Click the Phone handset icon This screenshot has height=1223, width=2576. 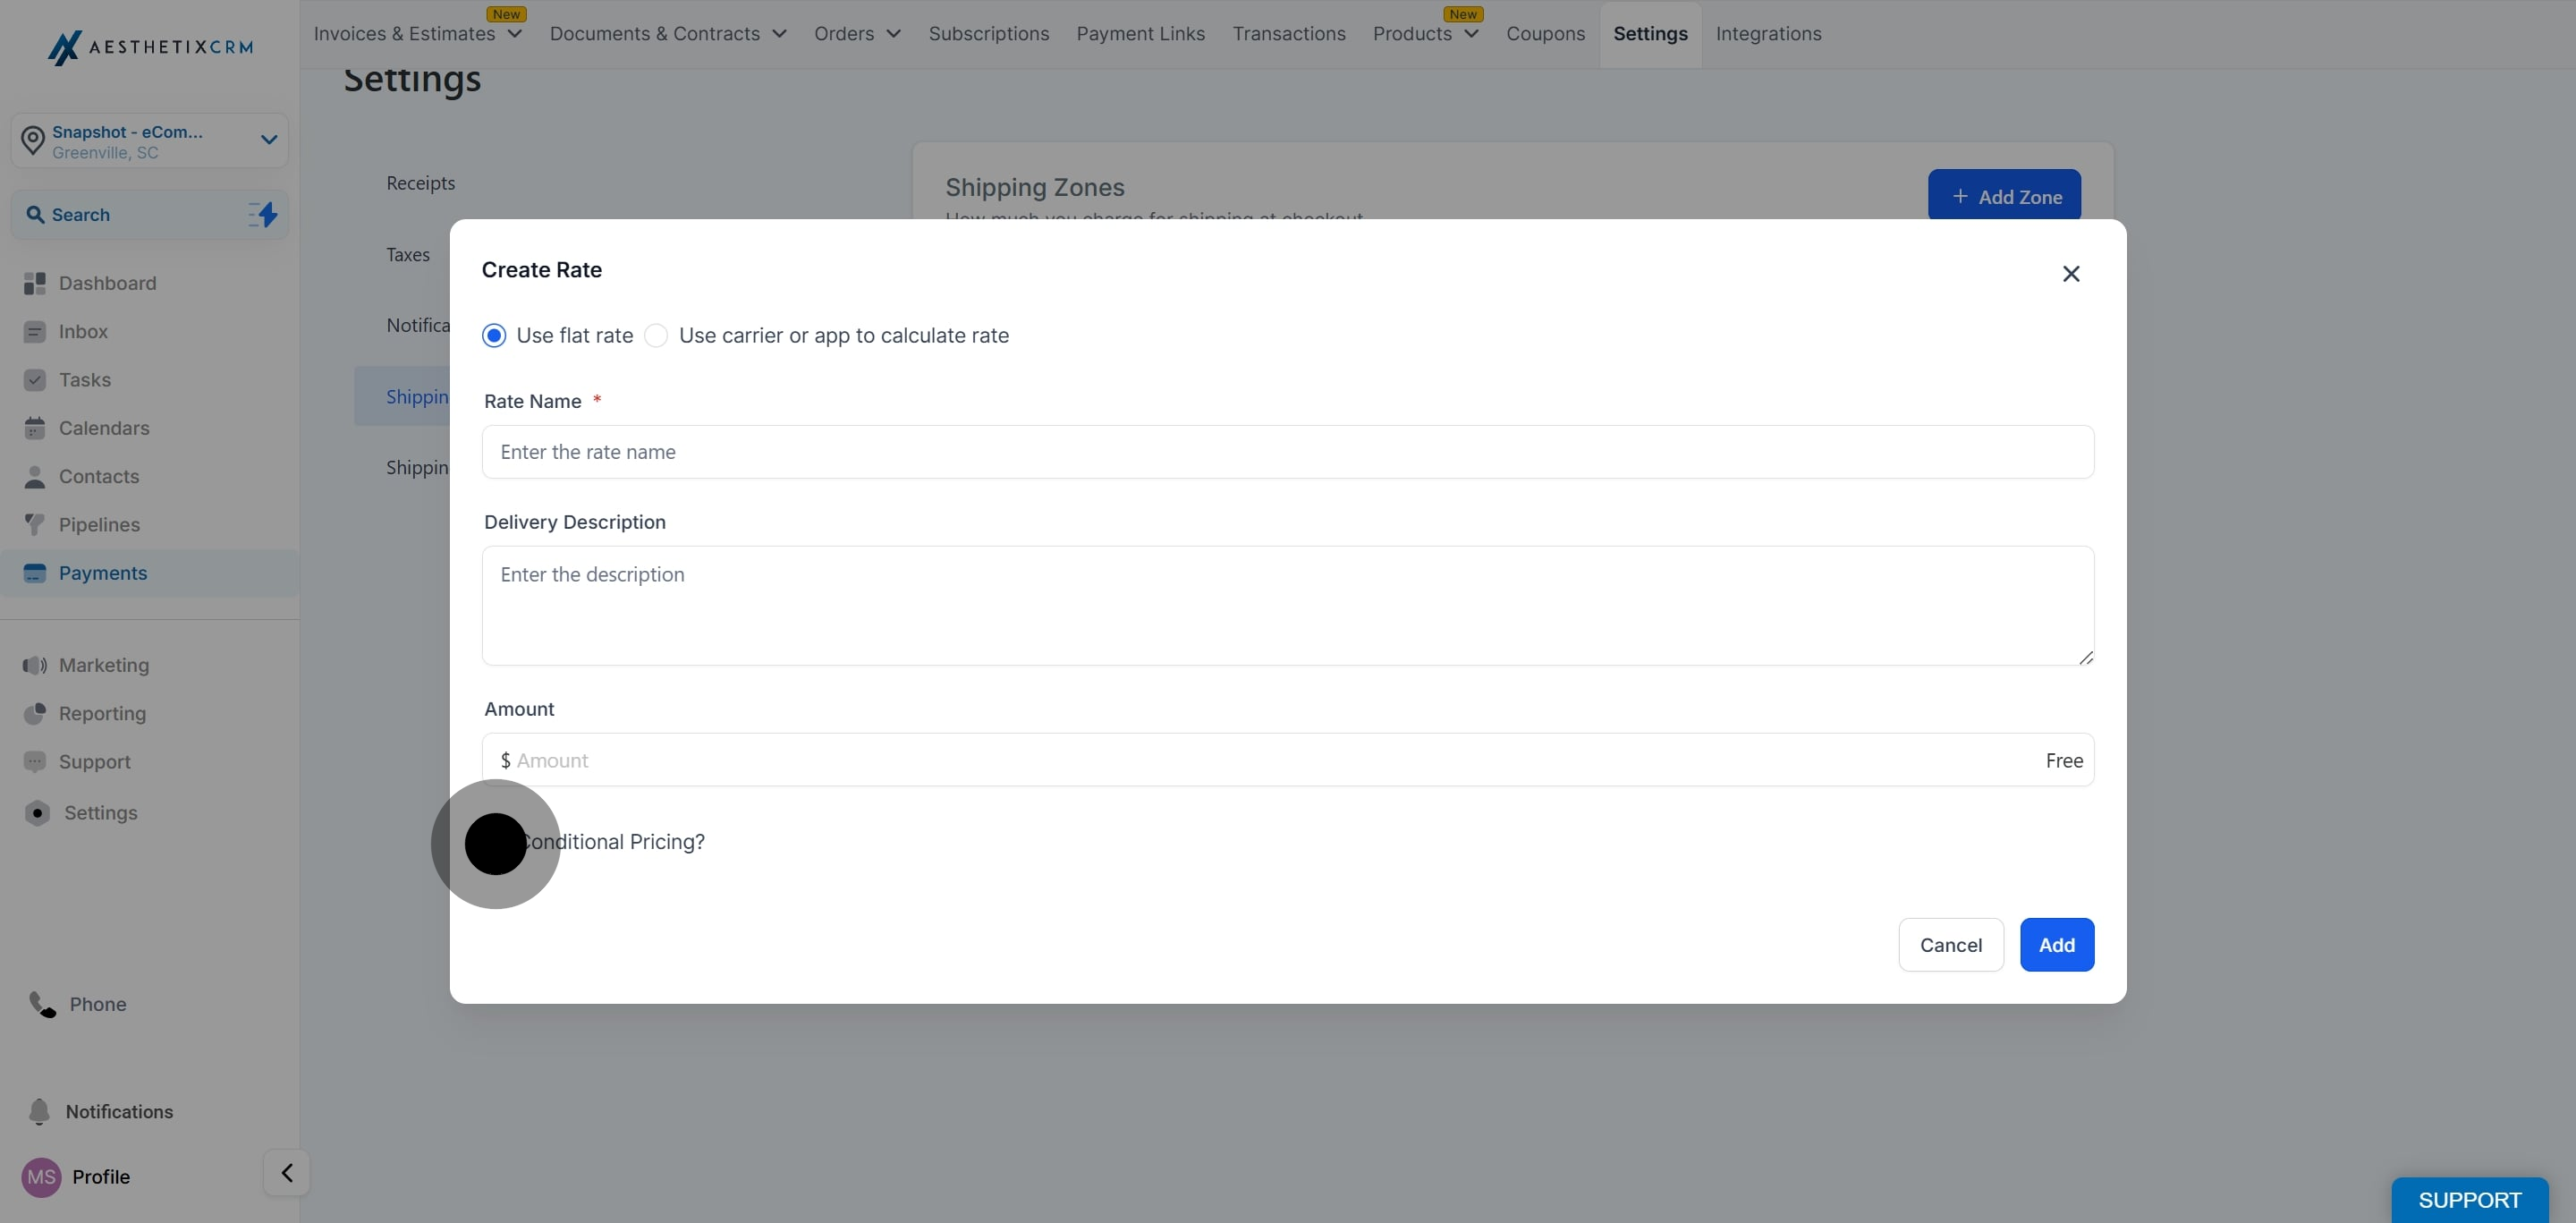[42, 1004]
